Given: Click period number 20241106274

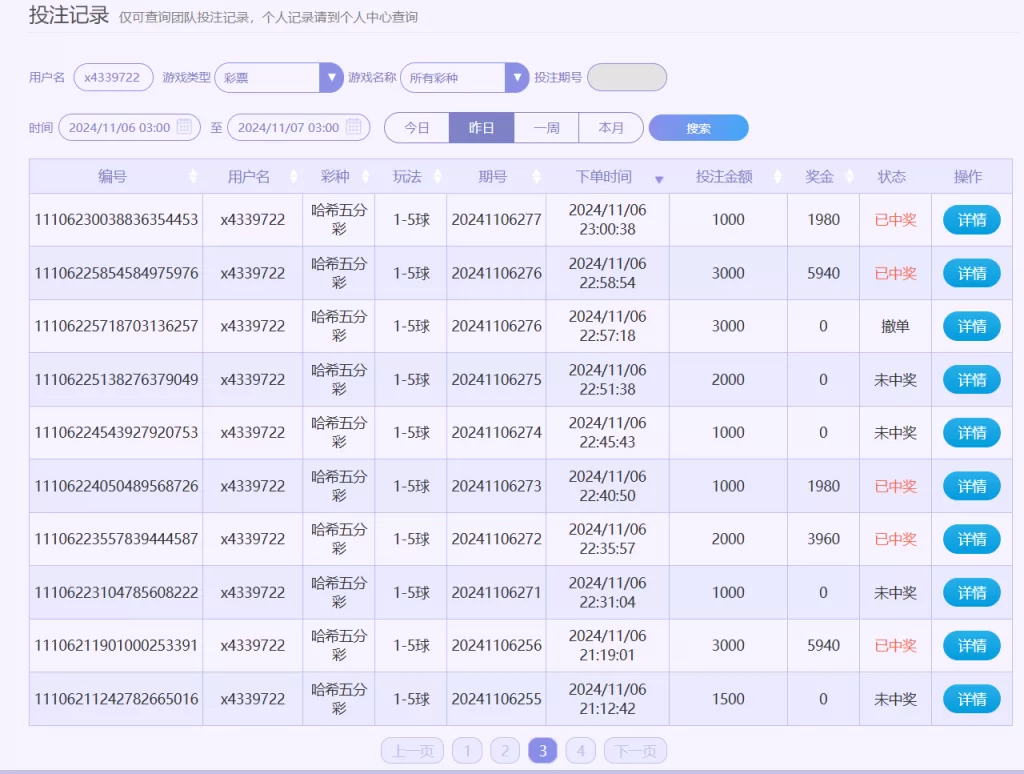Looking at the screenshot, I should click(496, 432).
